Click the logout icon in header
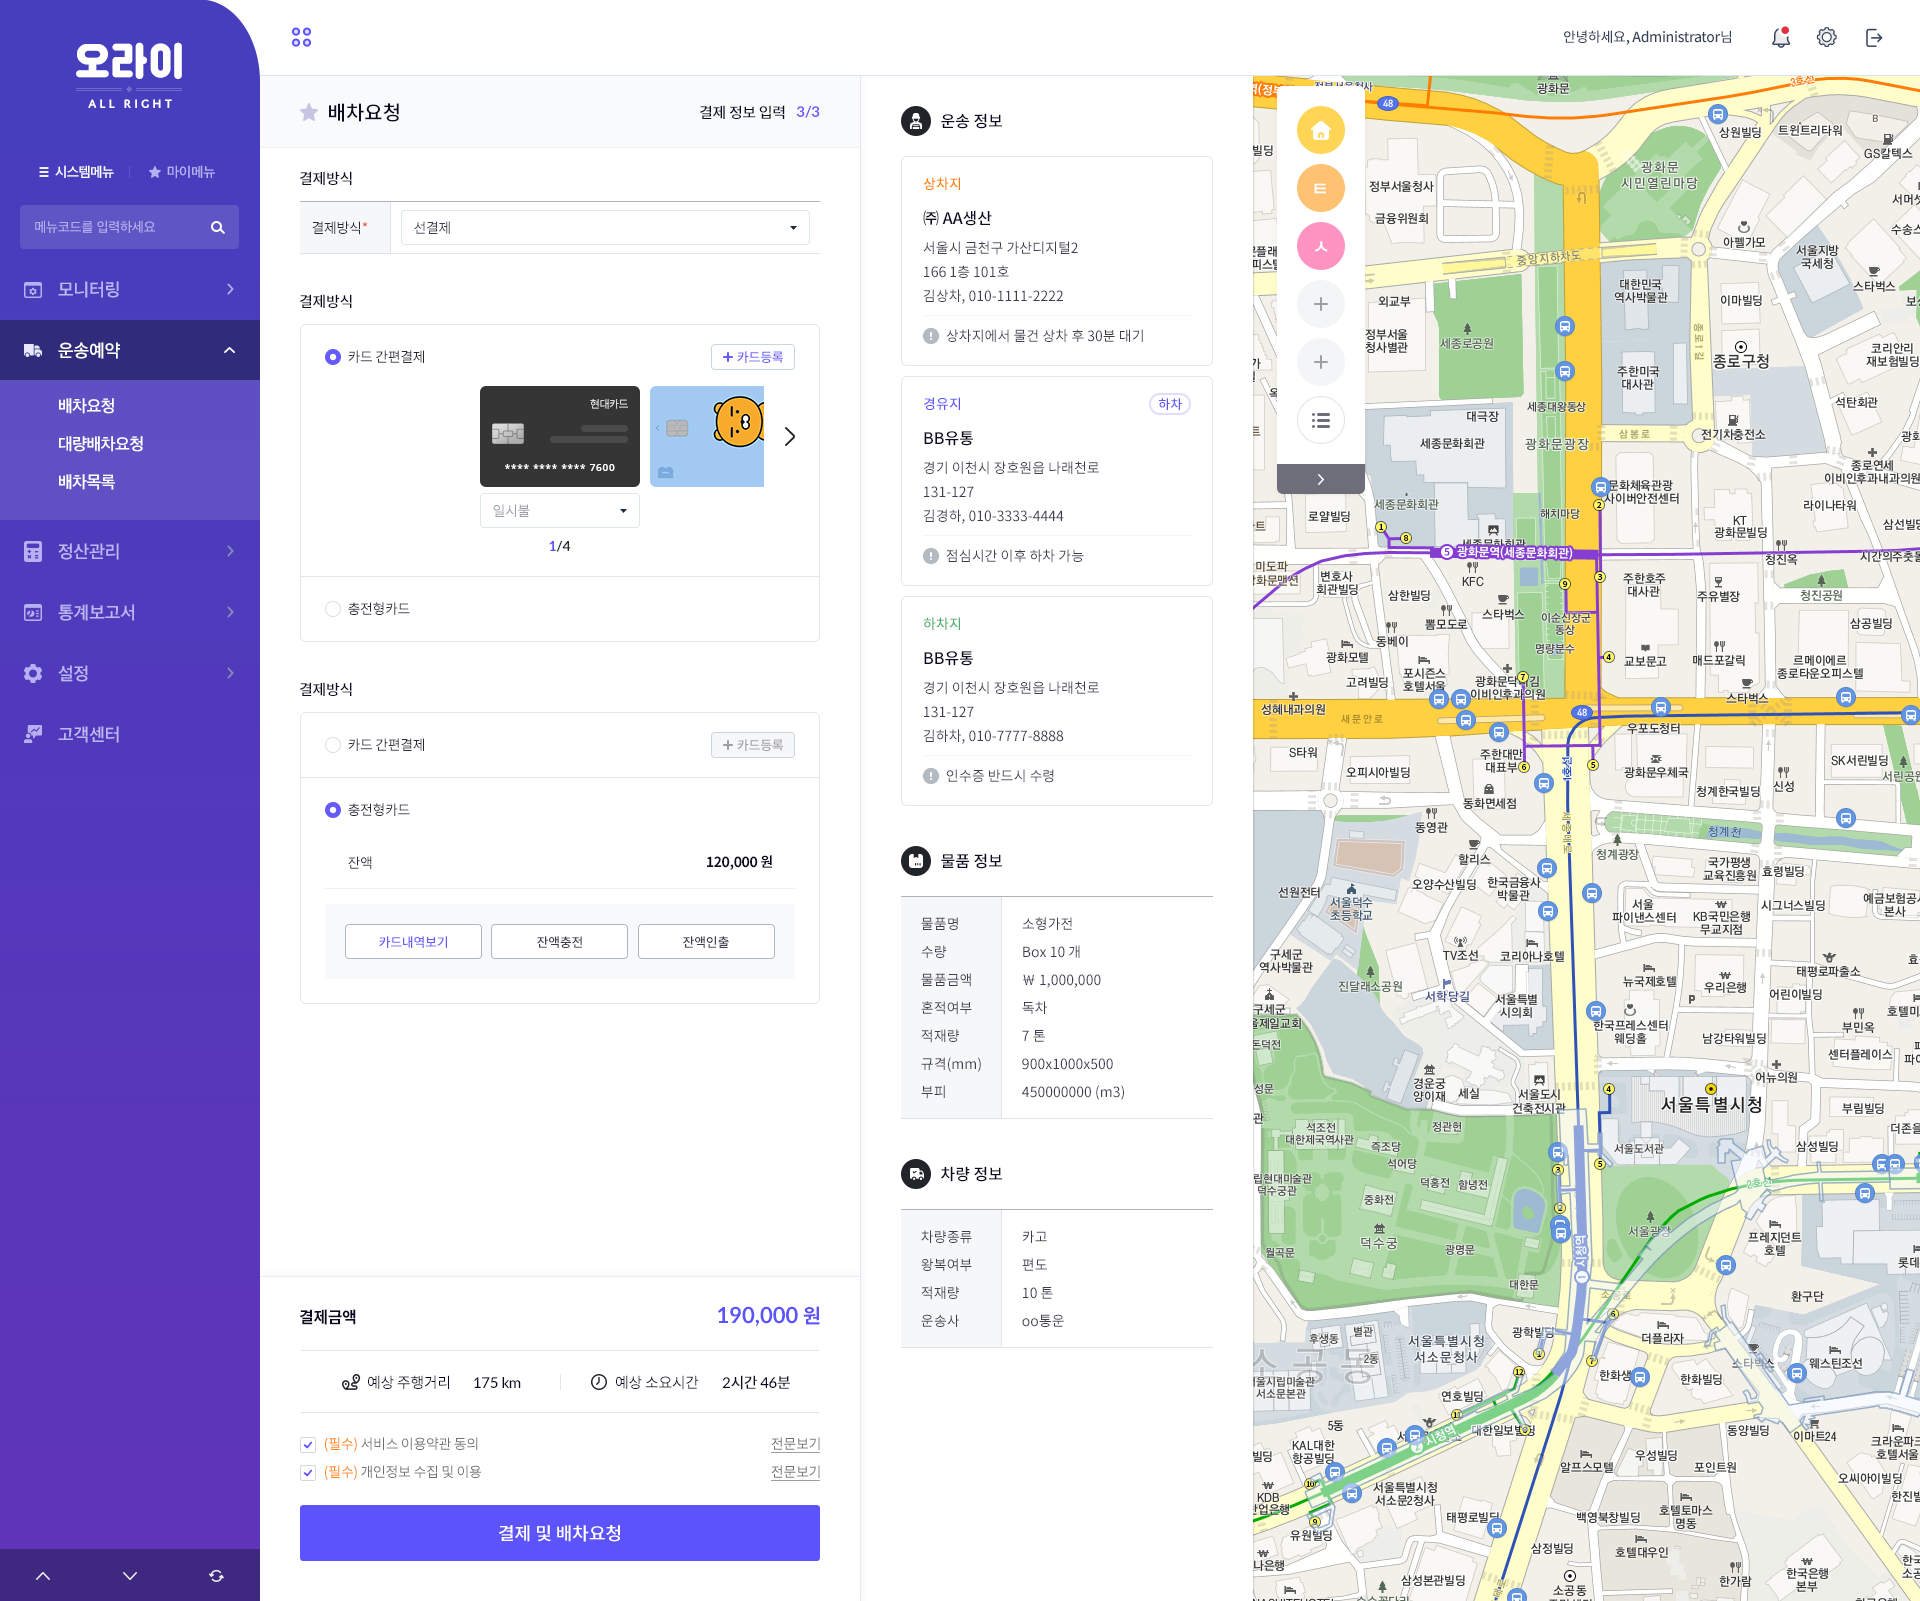 click(x=1874, y=37)
